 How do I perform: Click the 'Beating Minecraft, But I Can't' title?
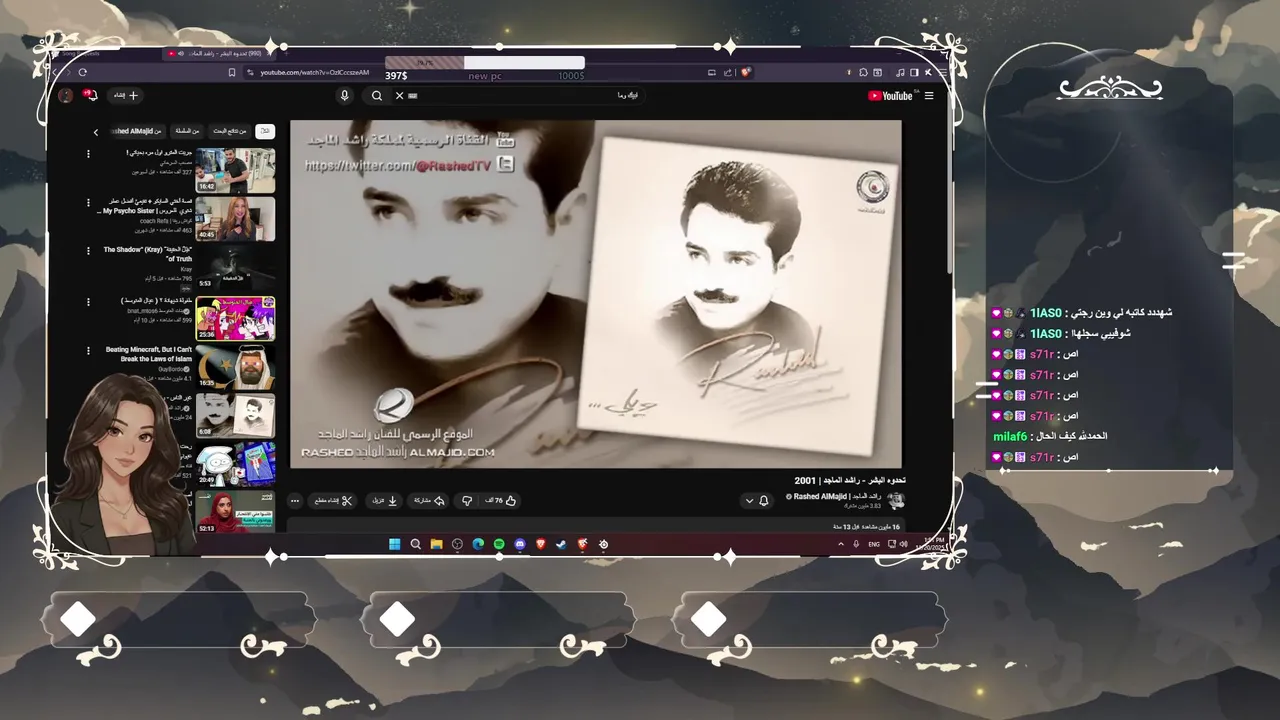pyautogui.click(x=149, y=354)
